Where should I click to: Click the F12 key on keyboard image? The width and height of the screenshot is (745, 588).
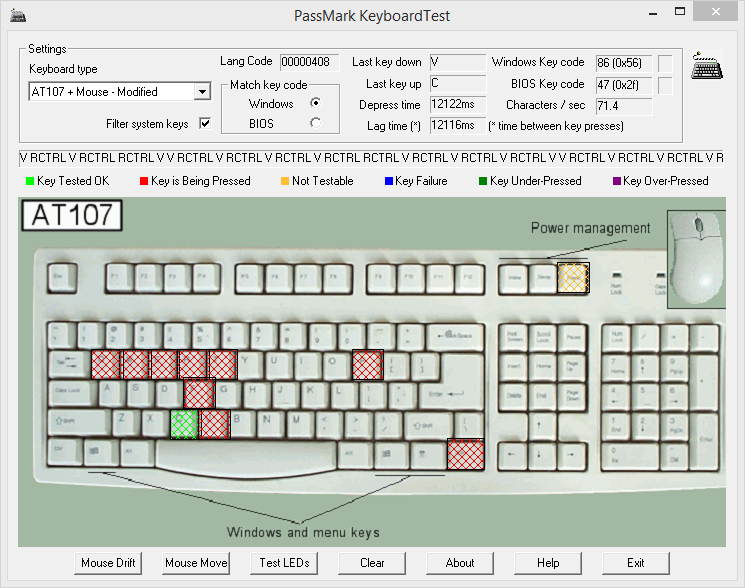[469, 277]
